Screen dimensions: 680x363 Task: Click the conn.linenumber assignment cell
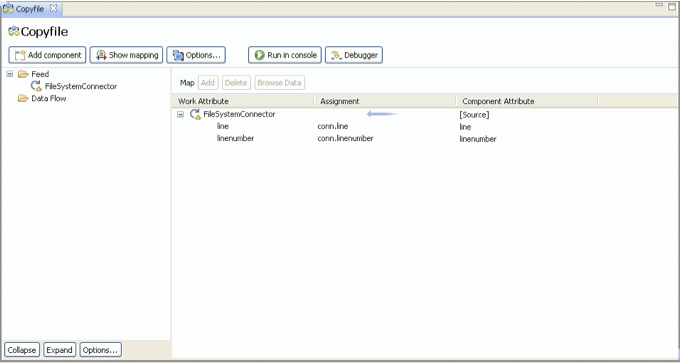pos(345,138)
